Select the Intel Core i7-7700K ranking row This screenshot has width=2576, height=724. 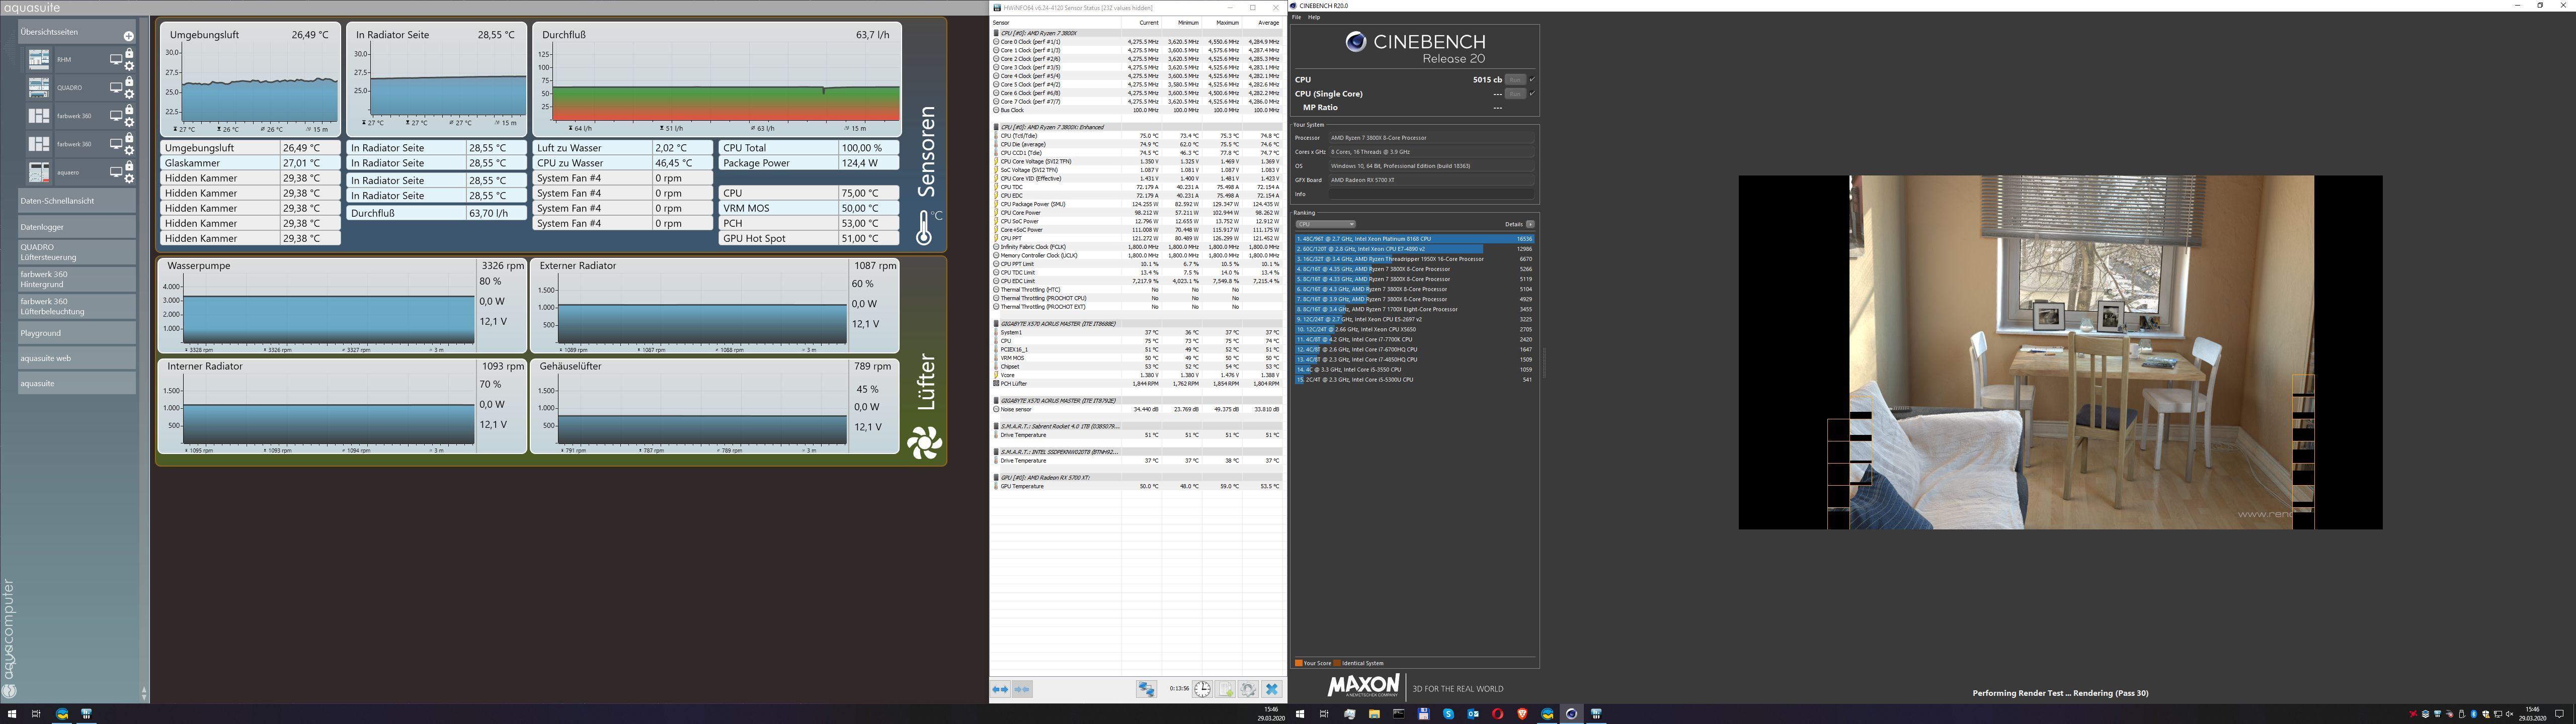pos(1414,339)
